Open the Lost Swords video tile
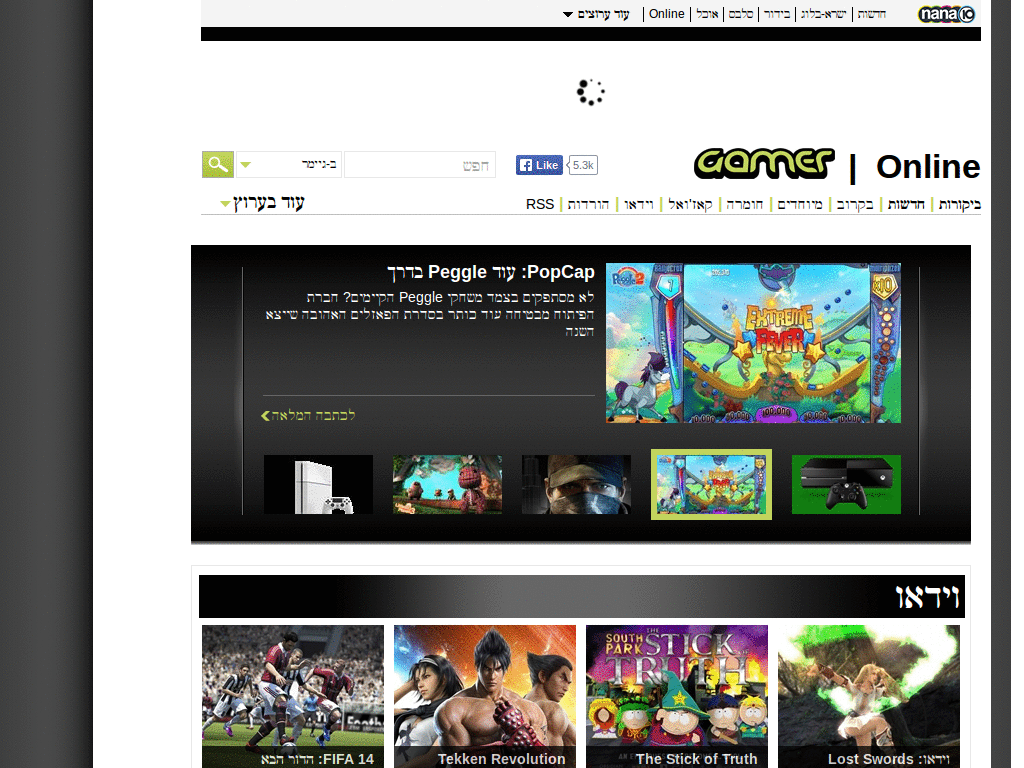This screenshot has width=1024, height=768. click(869, 696)
